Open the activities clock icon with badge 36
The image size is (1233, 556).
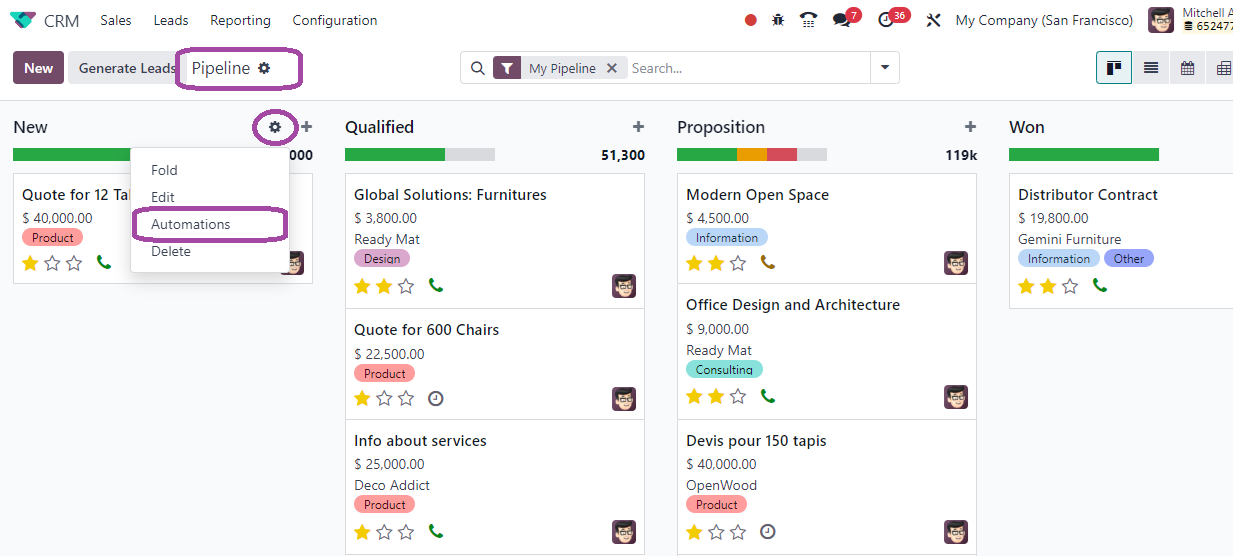(x=886, y=20)
